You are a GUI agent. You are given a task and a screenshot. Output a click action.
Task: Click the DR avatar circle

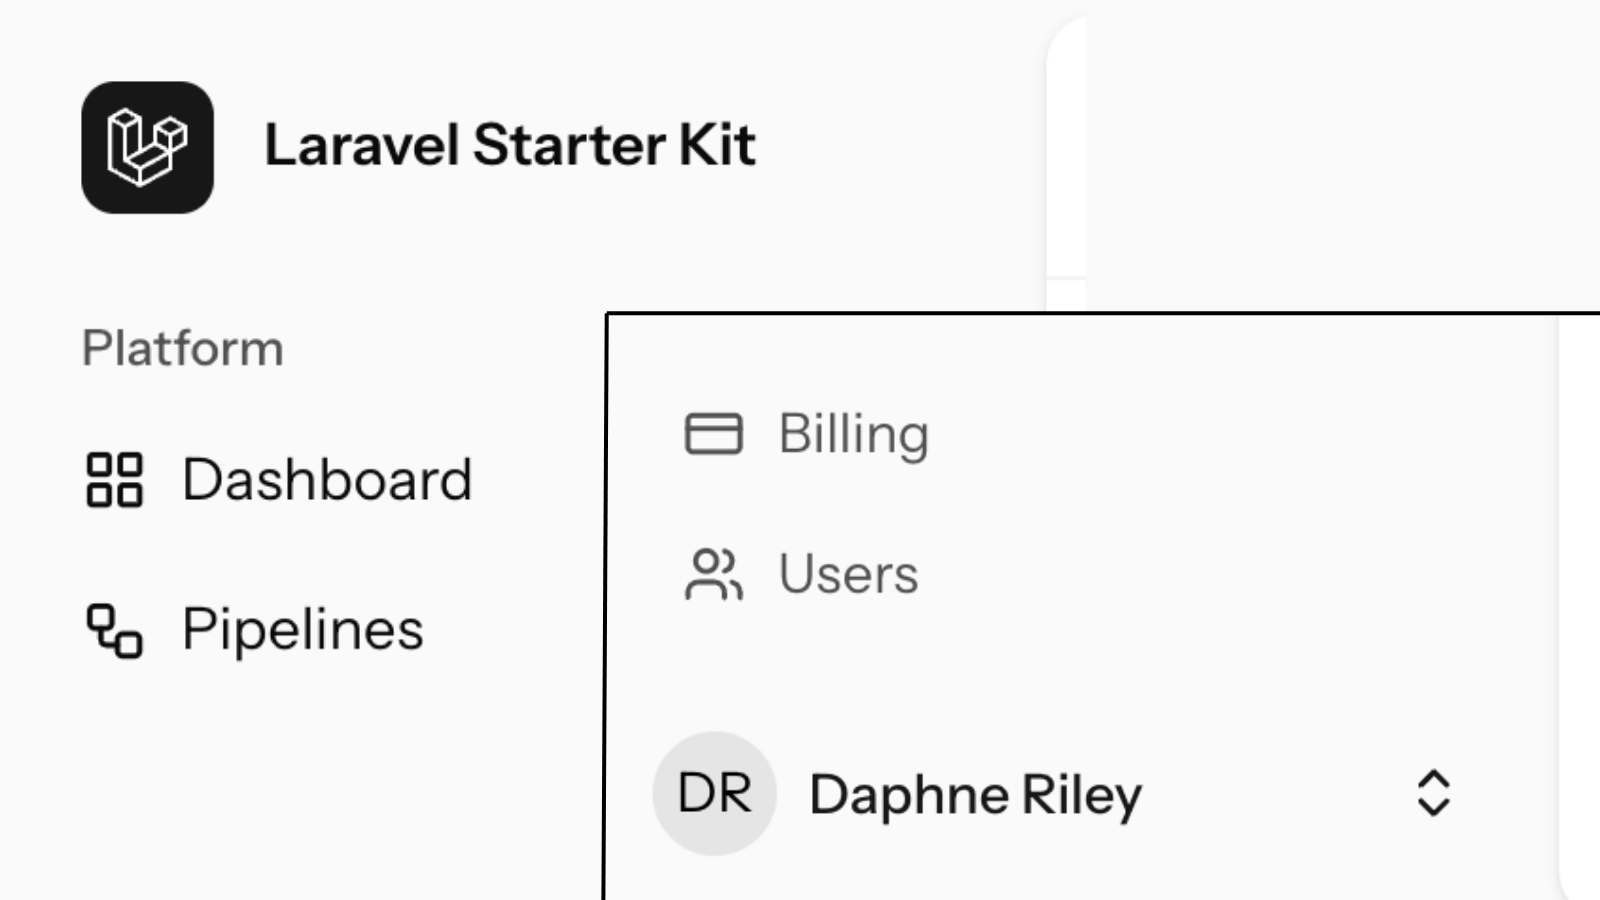pos(714,793)
